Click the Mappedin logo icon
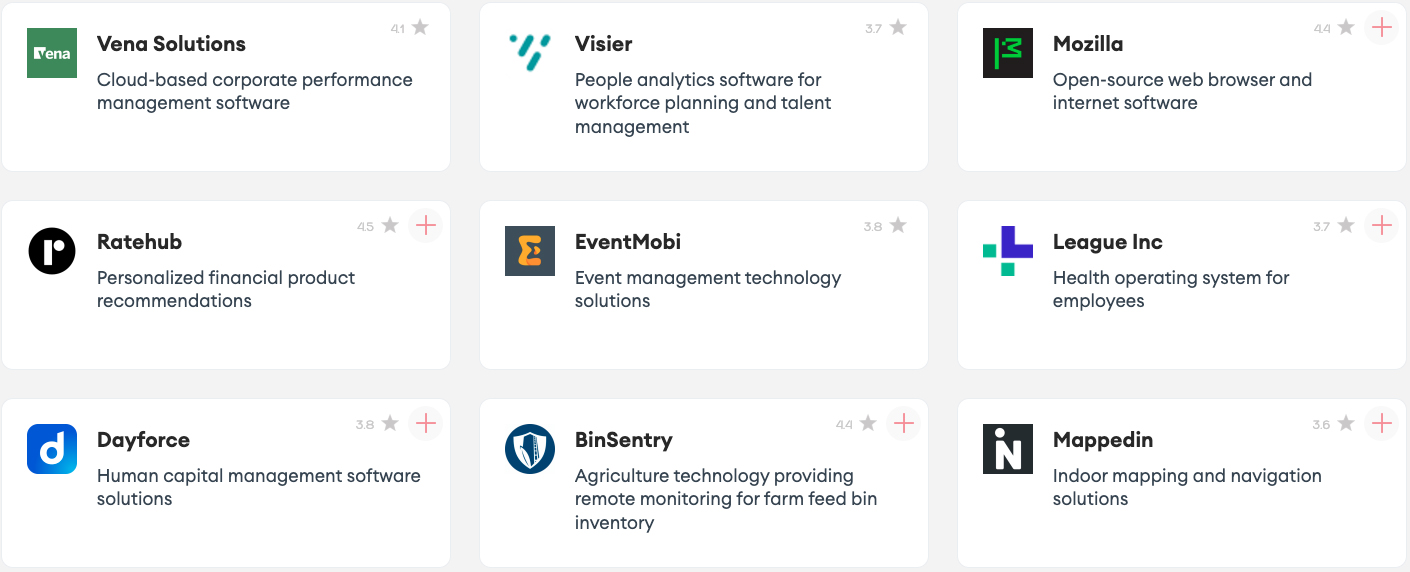Screen dimensions: 1410x572 pyautogui.click(x=1008, y=449)
